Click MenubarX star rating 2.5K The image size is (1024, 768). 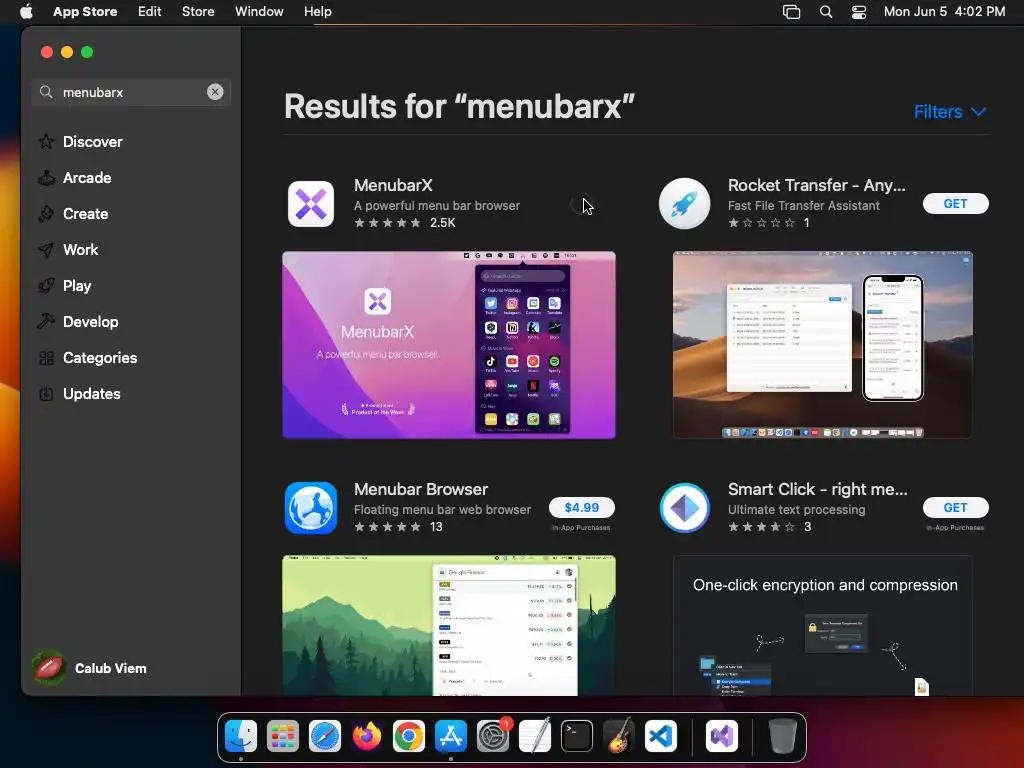pos(405,223)
